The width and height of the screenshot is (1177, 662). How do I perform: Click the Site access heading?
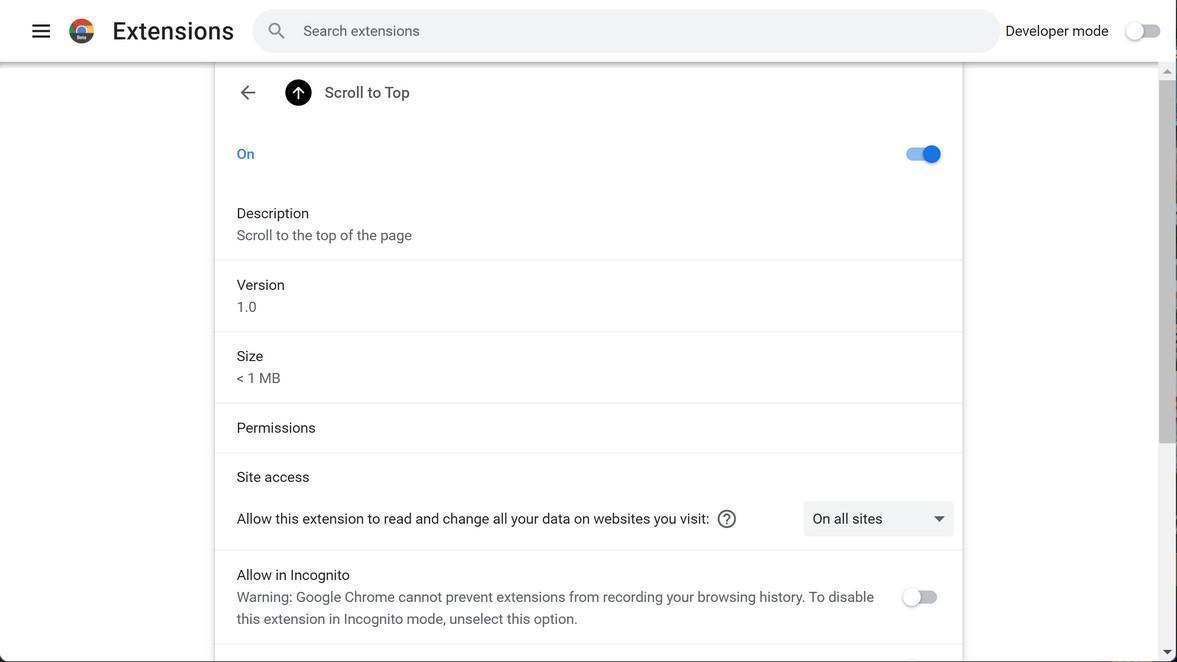point(273,477)
